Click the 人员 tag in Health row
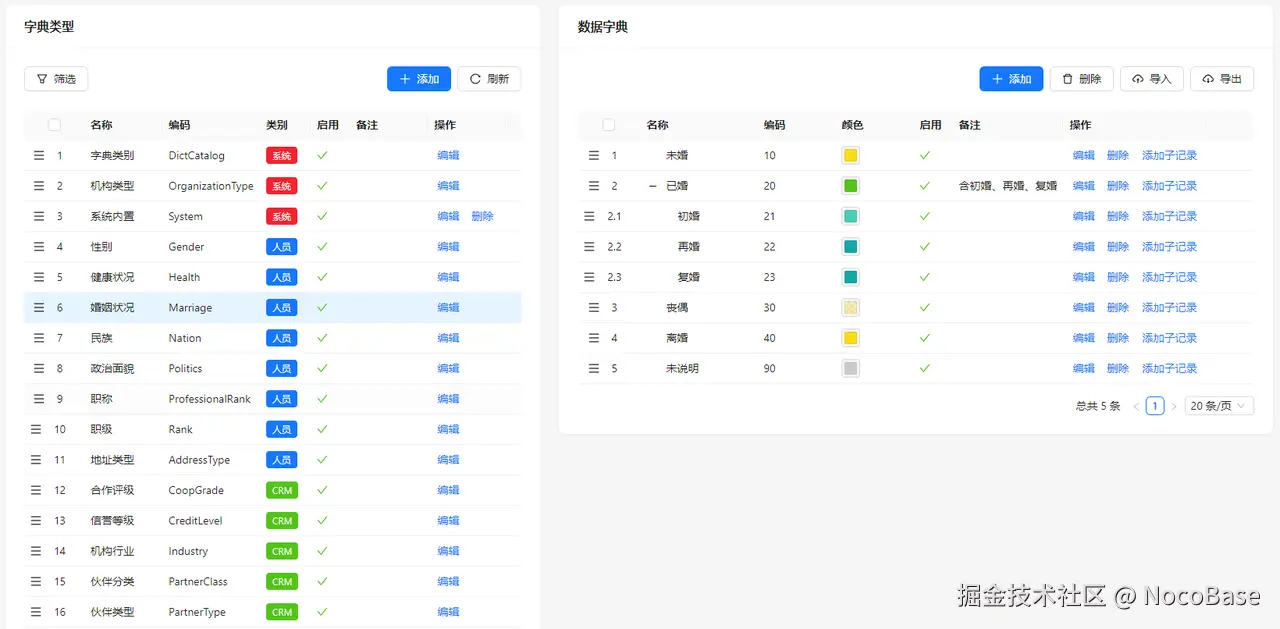Viewport: 1280px width, 629px height. click(x=282, y=277)
